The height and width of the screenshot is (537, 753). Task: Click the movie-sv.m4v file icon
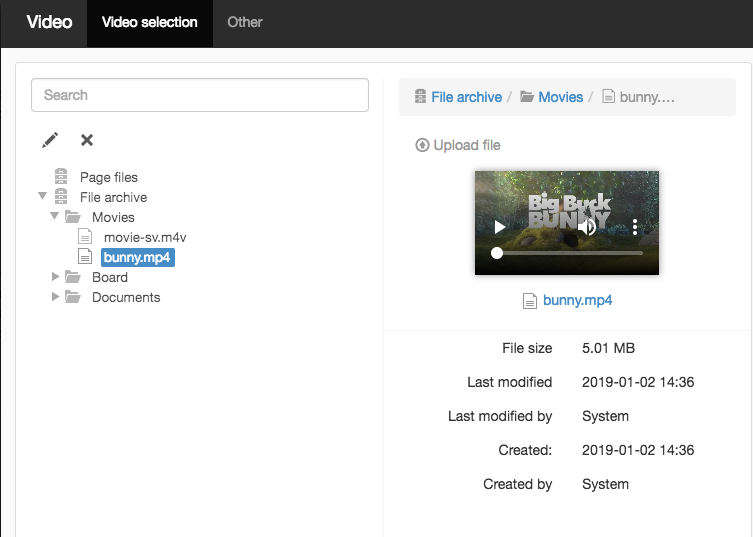[85, 237]
